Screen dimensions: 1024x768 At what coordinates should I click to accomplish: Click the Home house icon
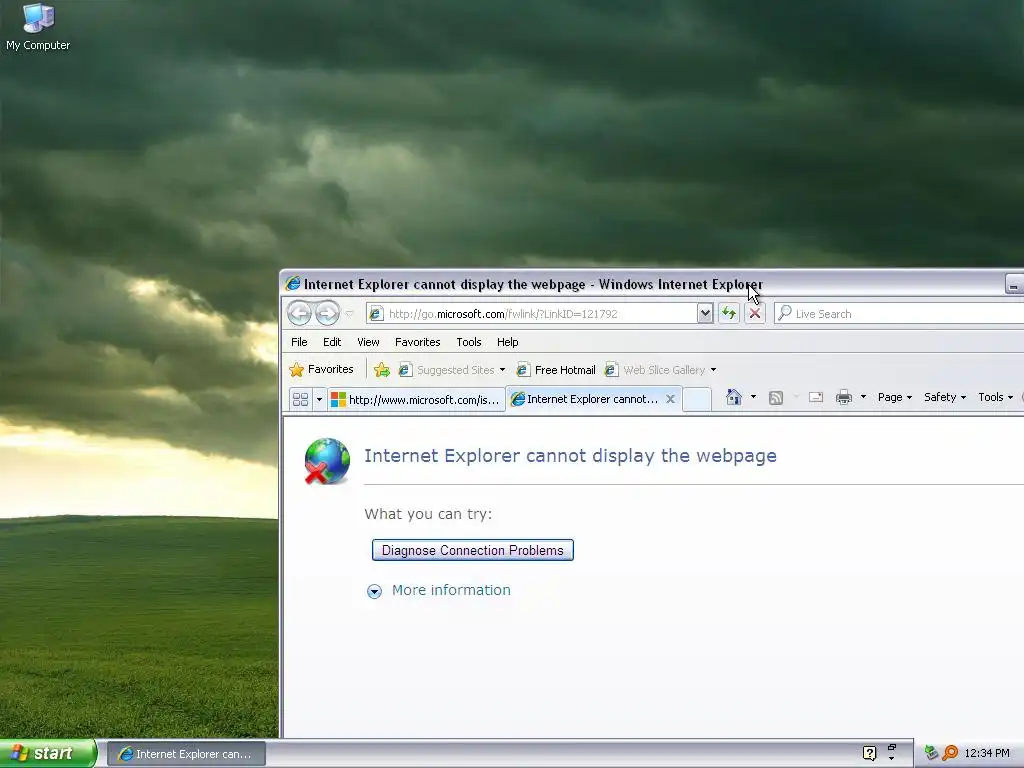pyautogui.click(x=733, y=397)
